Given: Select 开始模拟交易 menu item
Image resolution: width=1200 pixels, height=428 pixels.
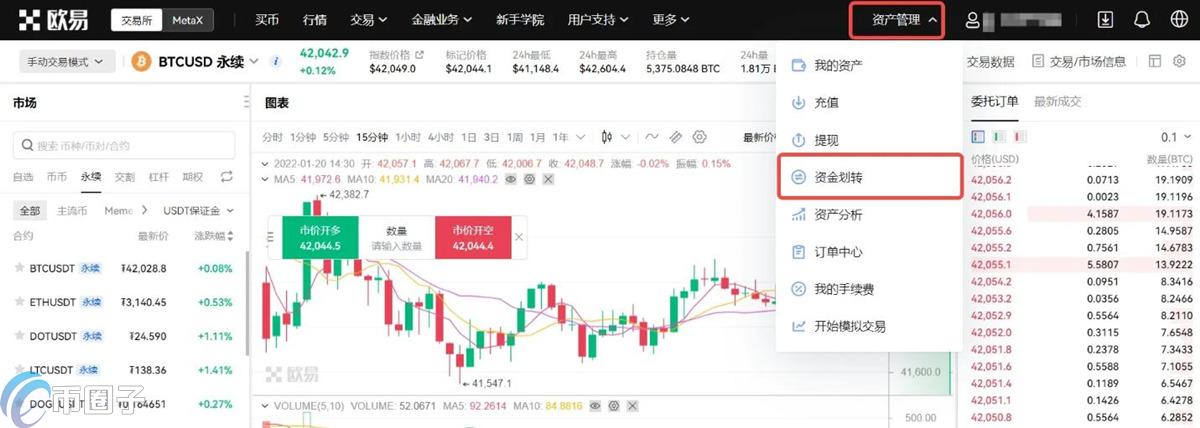Looking at the screenshot, I should [870, 326].
